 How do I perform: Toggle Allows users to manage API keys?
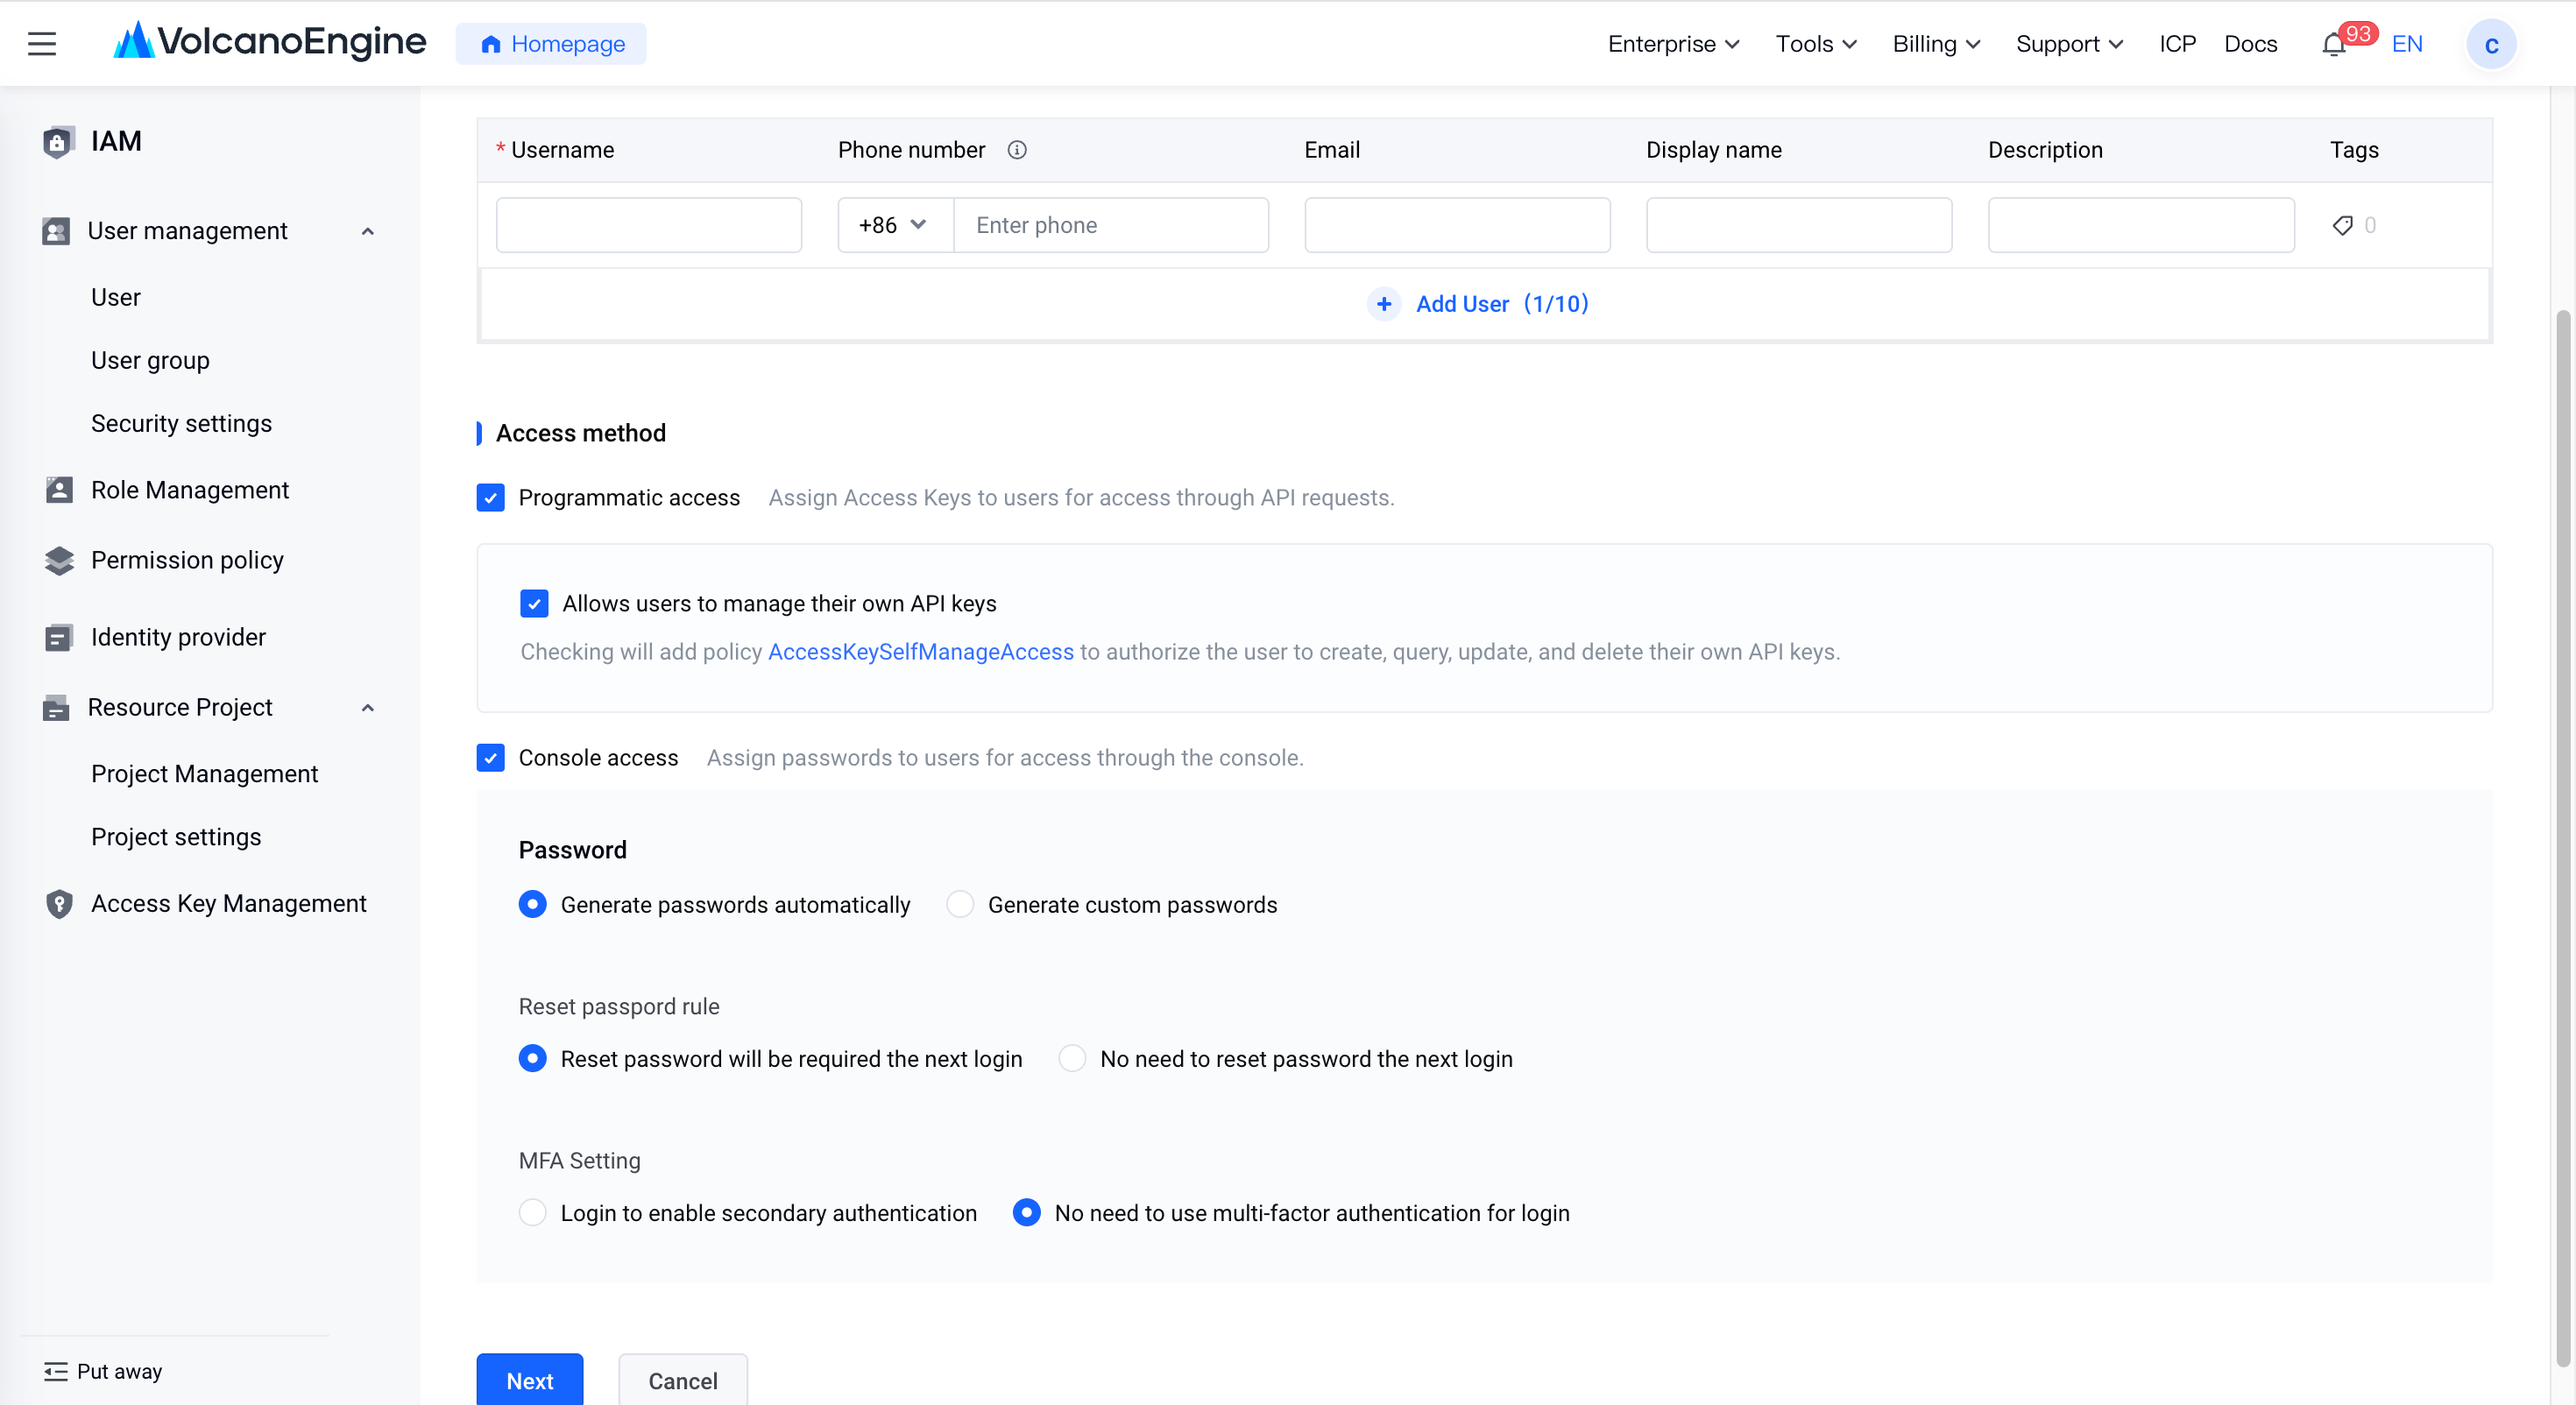tap(534, 604)
